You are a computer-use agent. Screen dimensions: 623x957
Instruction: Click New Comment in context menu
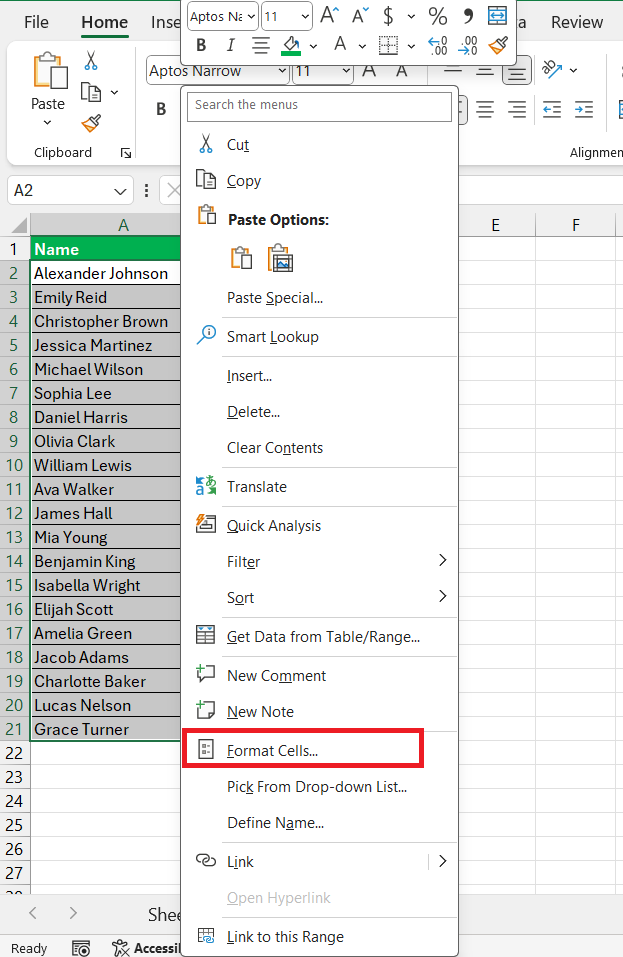[320, 676]
